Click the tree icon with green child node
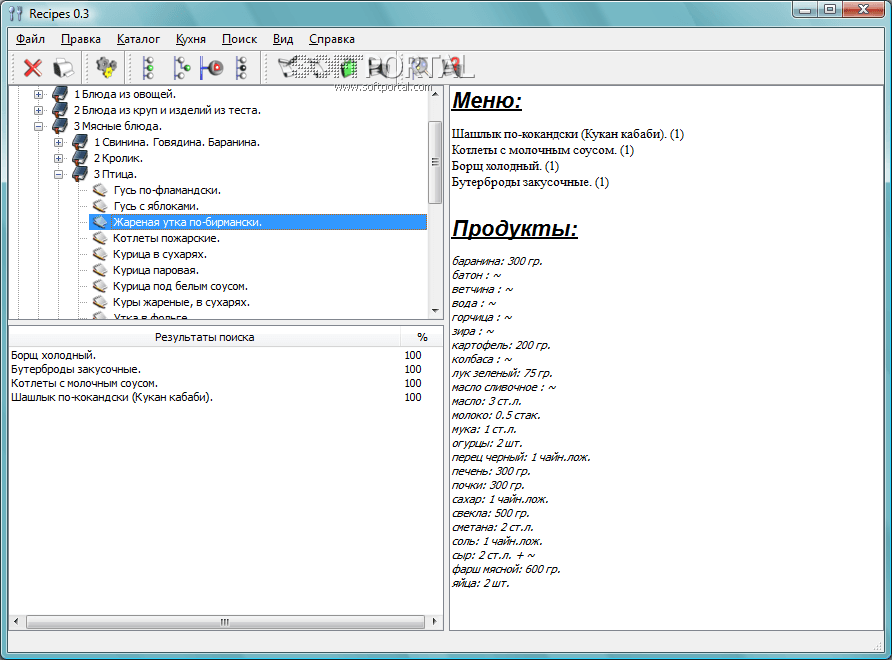This screenshot has width=892, height=660. 181,68
